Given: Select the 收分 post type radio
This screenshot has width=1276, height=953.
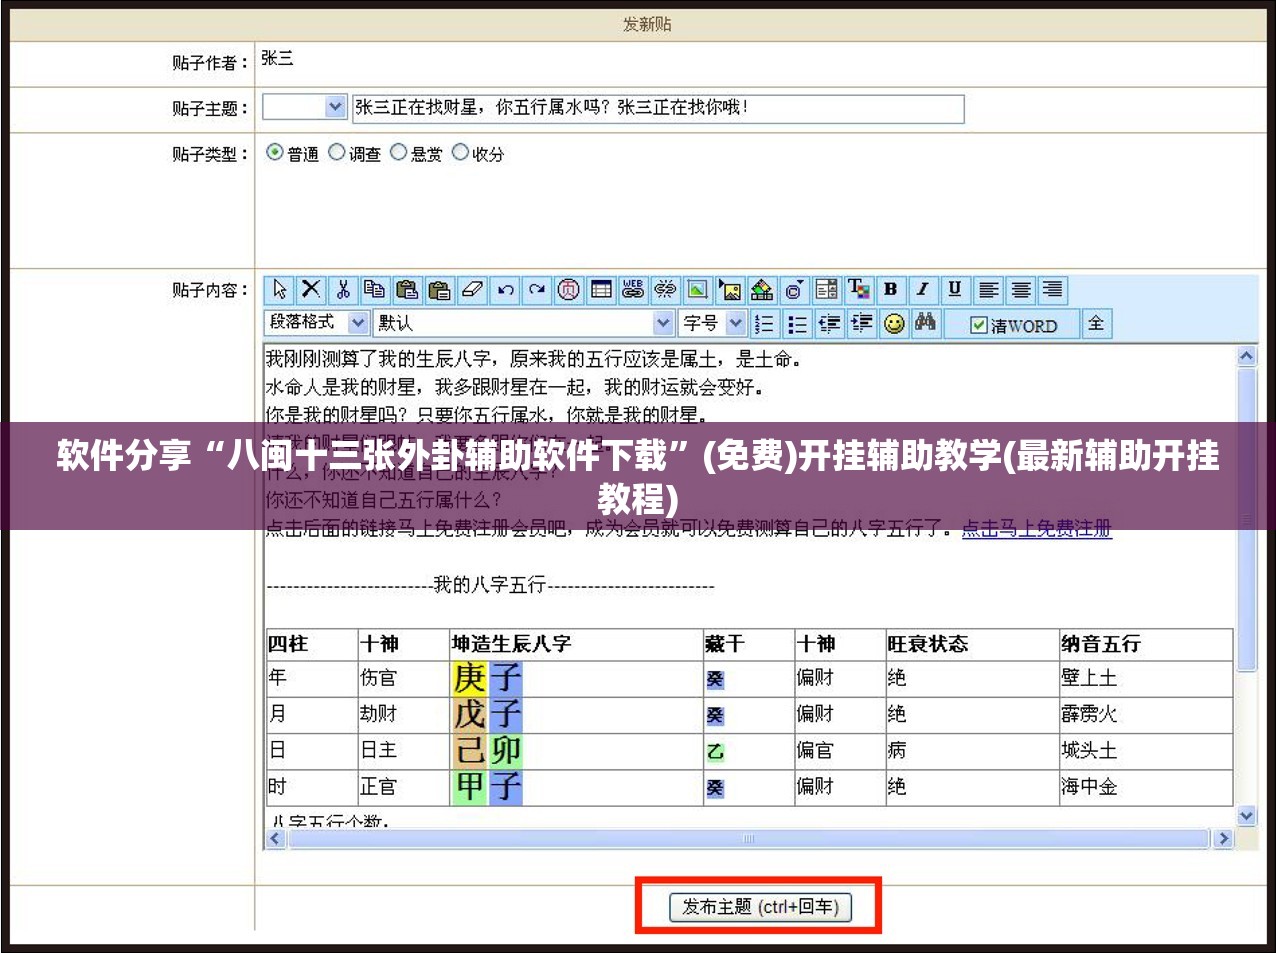Looking at the screenshot, I should pos(460,153).
